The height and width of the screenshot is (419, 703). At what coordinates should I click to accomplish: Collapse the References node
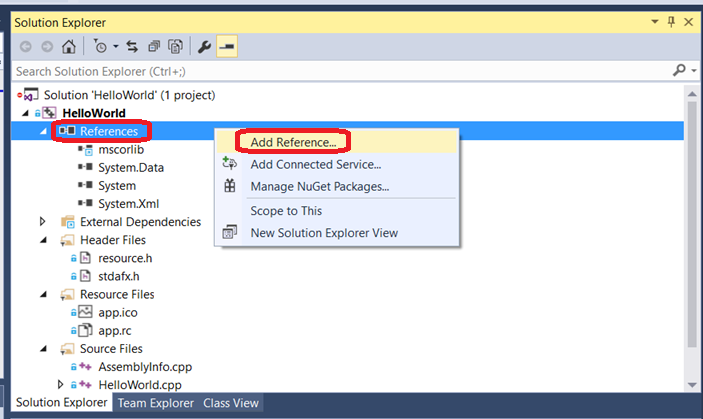pos(43,131)
